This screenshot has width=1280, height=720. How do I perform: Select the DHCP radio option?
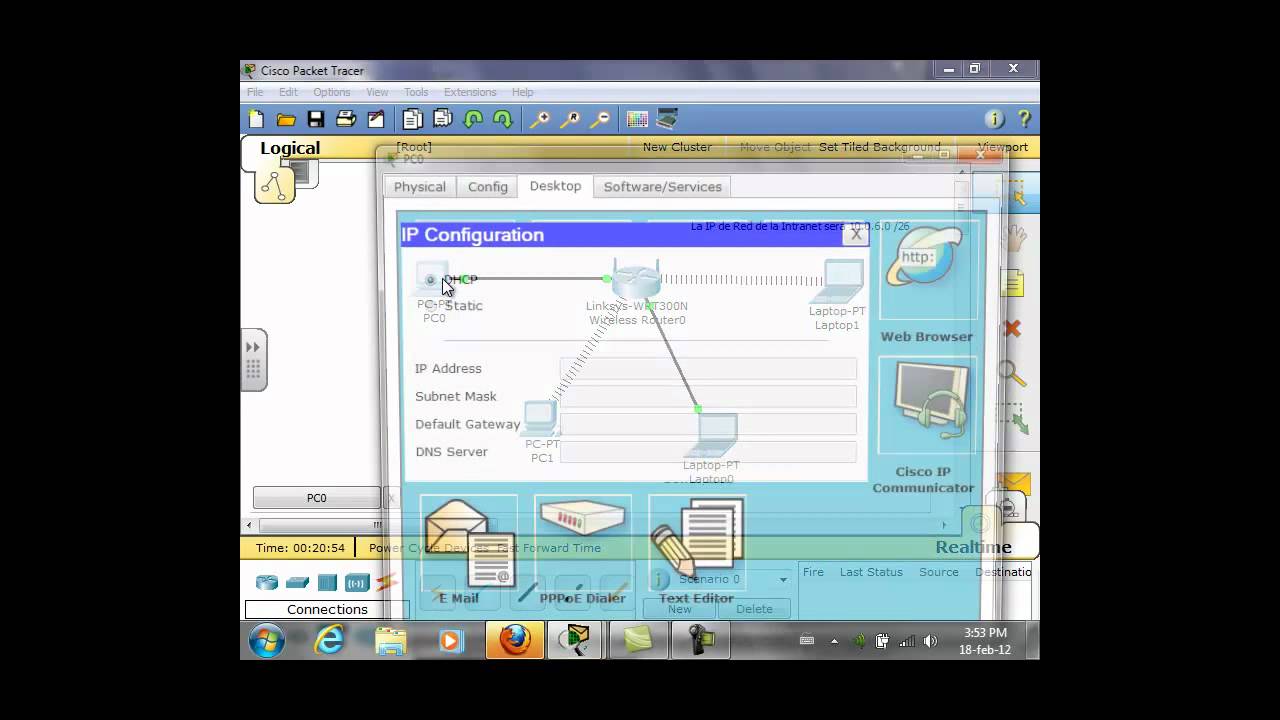[x=431, y=279]
